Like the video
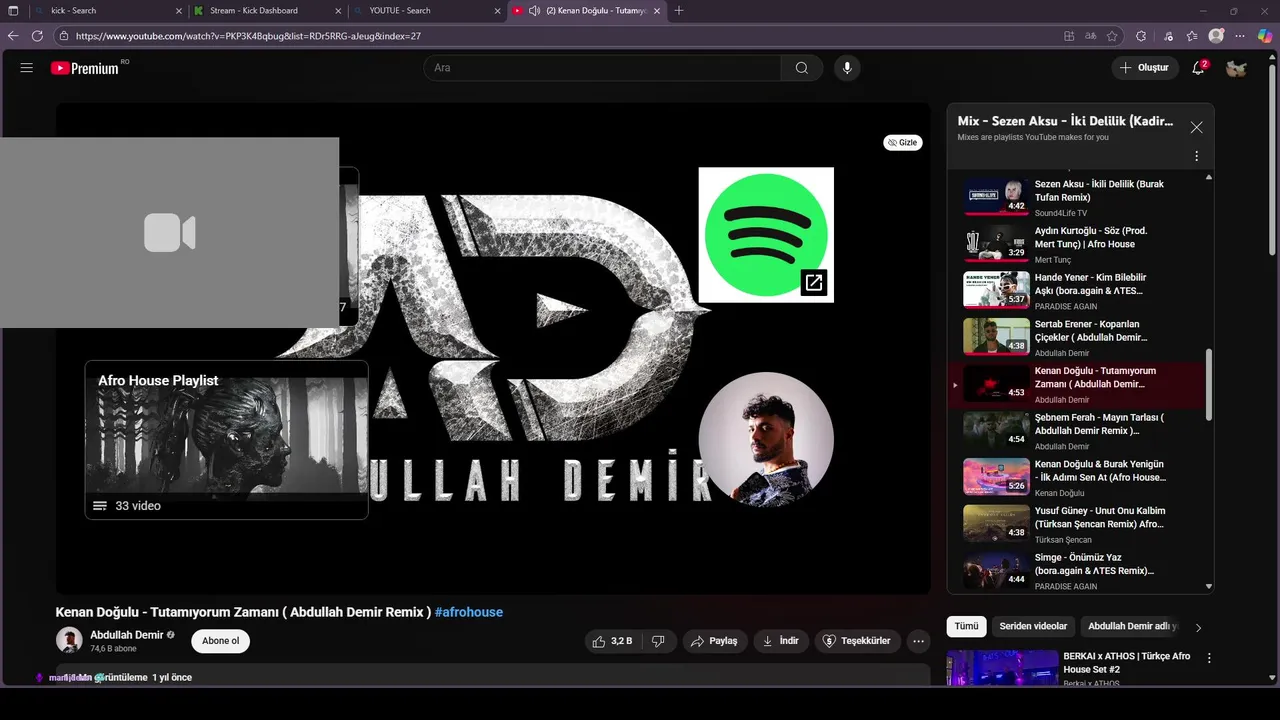Screen dimensions: 1280x720 (x=612, y=641)
